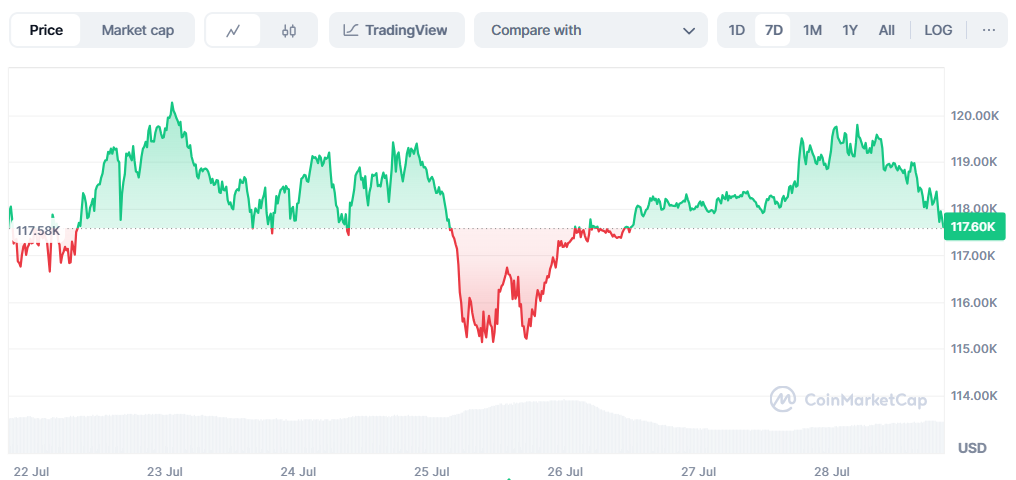The height and width of the screenshot is (480, 1016).
Task: Open the Compare with dropdown
Action: 591,30
